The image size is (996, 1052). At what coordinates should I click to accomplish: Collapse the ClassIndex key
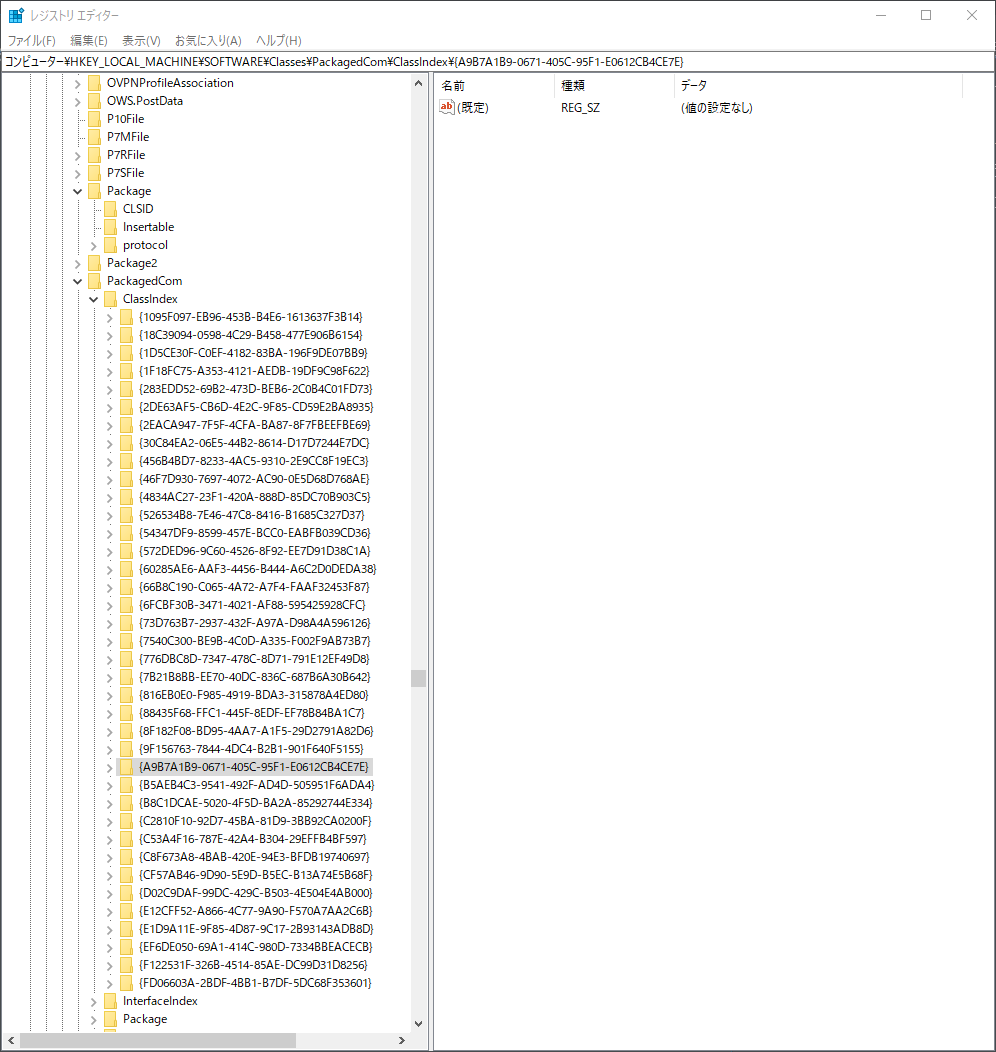93,300
